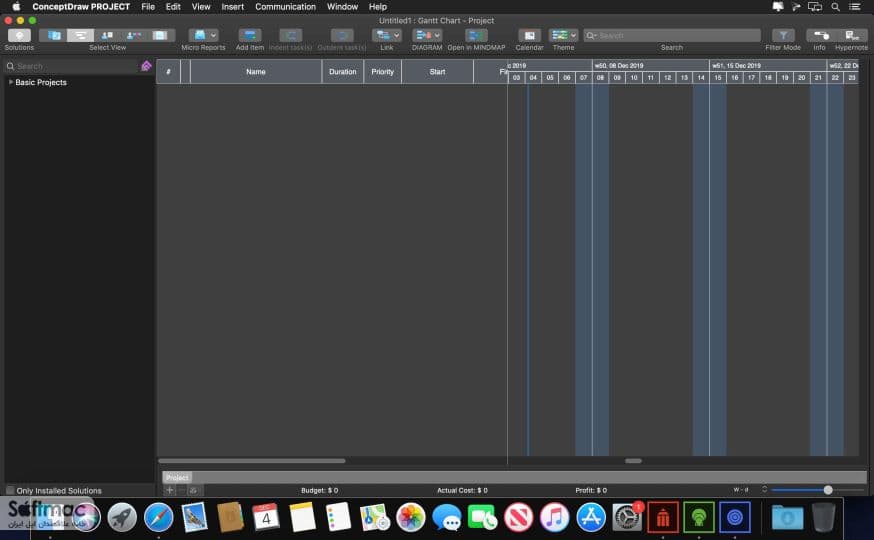Click the DIAGRAM toolbar icon

click(x=423, y=35)
